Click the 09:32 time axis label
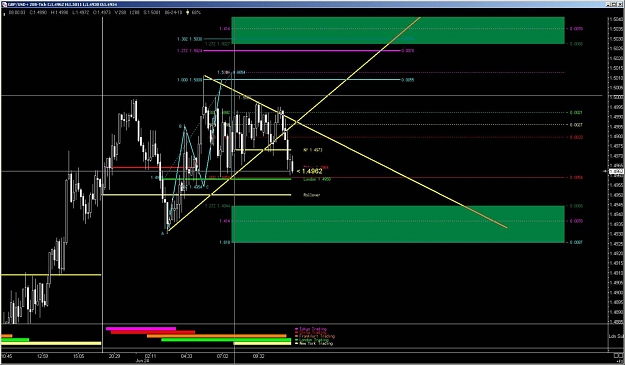The width and height of the screenshot is (625, 365). coord(258,356)
